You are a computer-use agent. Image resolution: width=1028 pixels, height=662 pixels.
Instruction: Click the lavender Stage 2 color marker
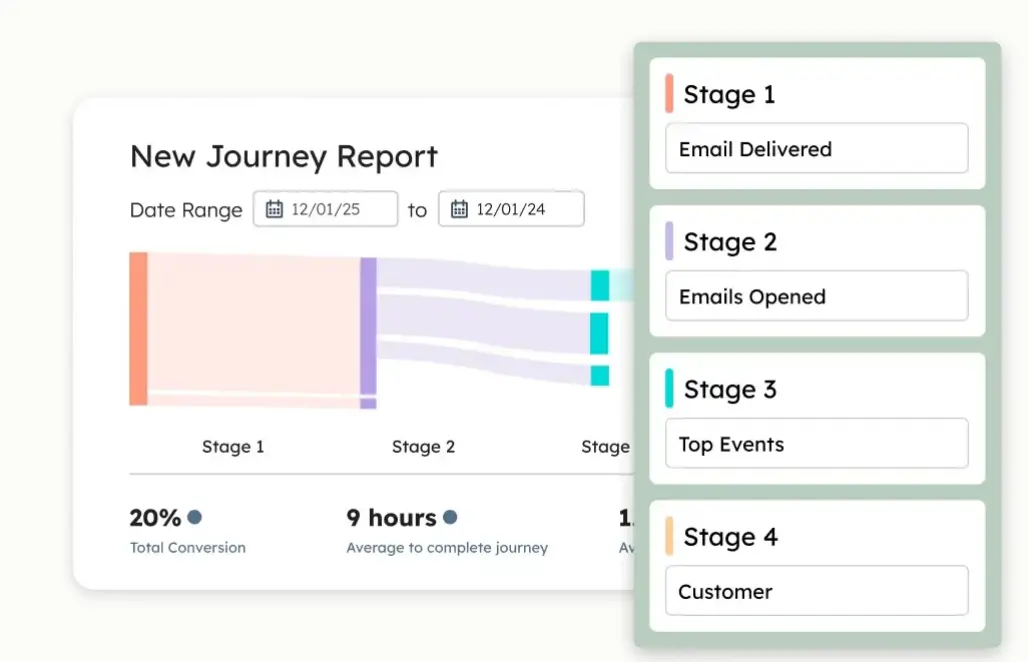tap(669, 241)
